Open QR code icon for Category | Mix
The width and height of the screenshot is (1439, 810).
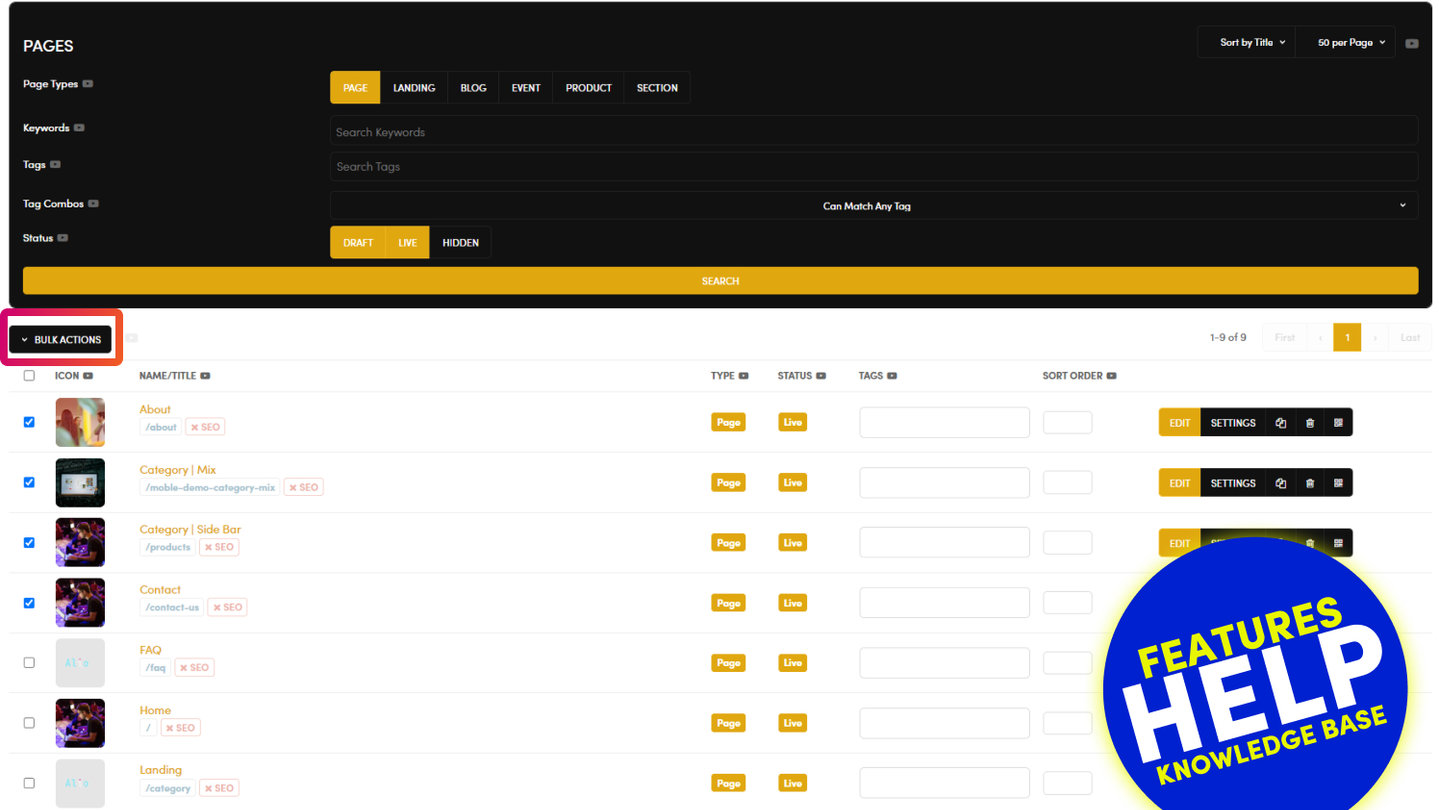pyautogui.click(x=1338, y=483)
